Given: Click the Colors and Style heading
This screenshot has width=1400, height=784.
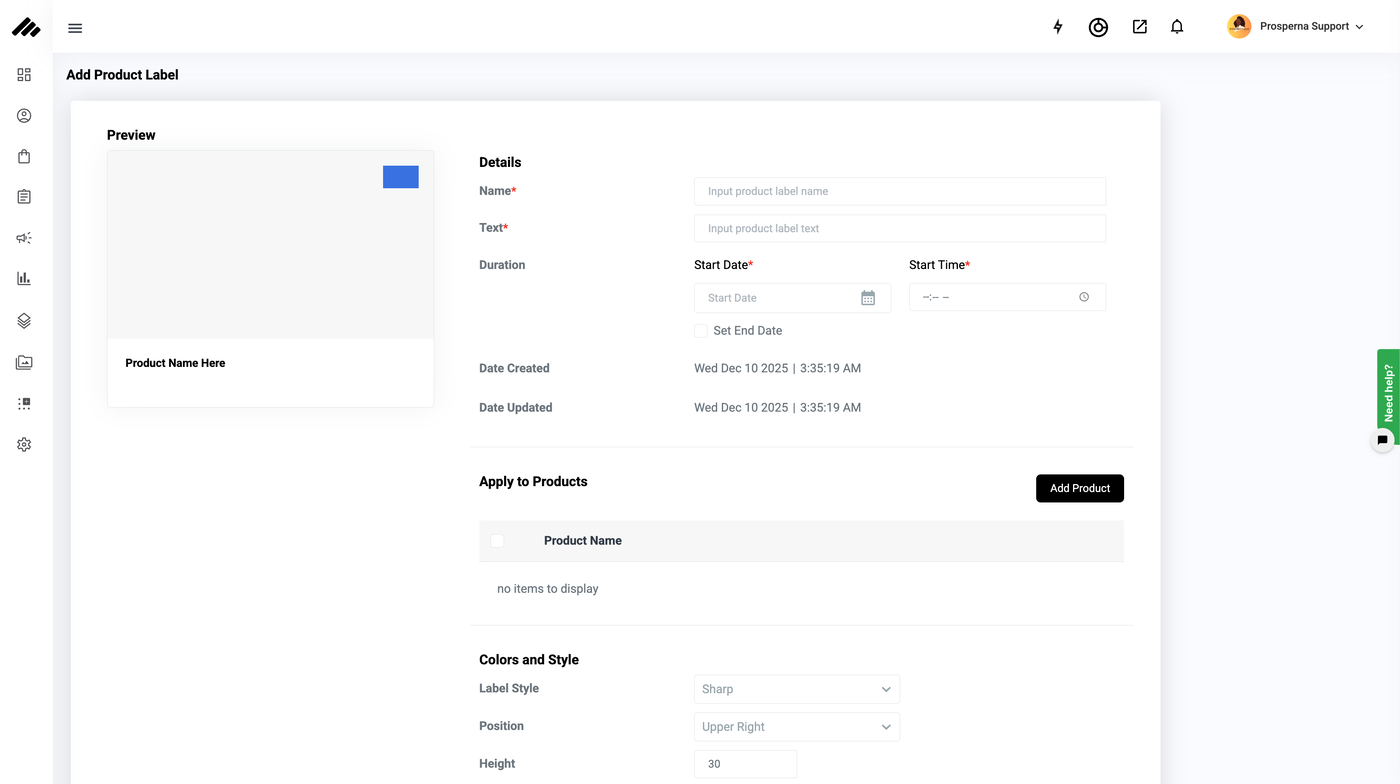Looking at the screenshot, I should point(529,660).
